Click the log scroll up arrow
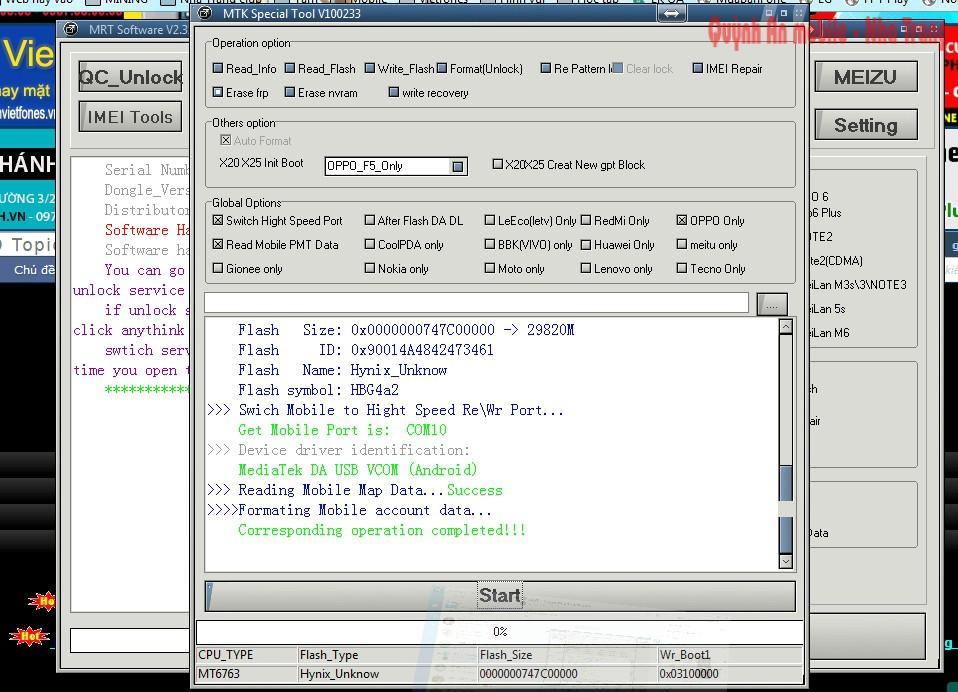Screen dimensions: 958x692 point(786,327)
